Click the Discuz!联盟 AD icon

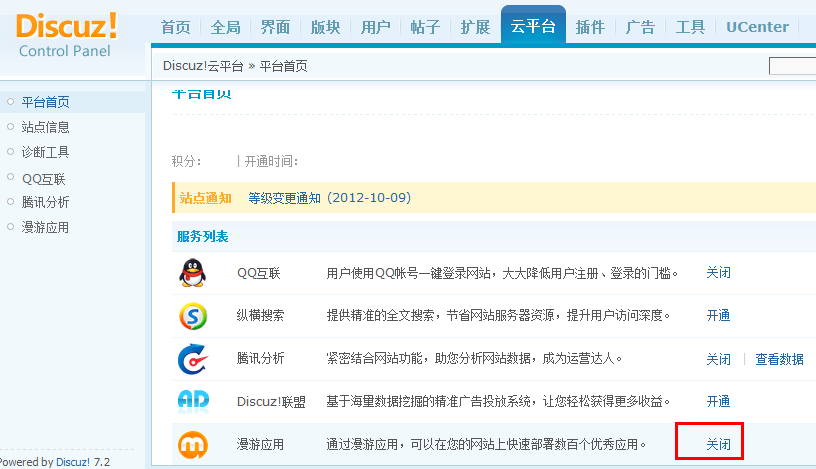click(193, 401)
